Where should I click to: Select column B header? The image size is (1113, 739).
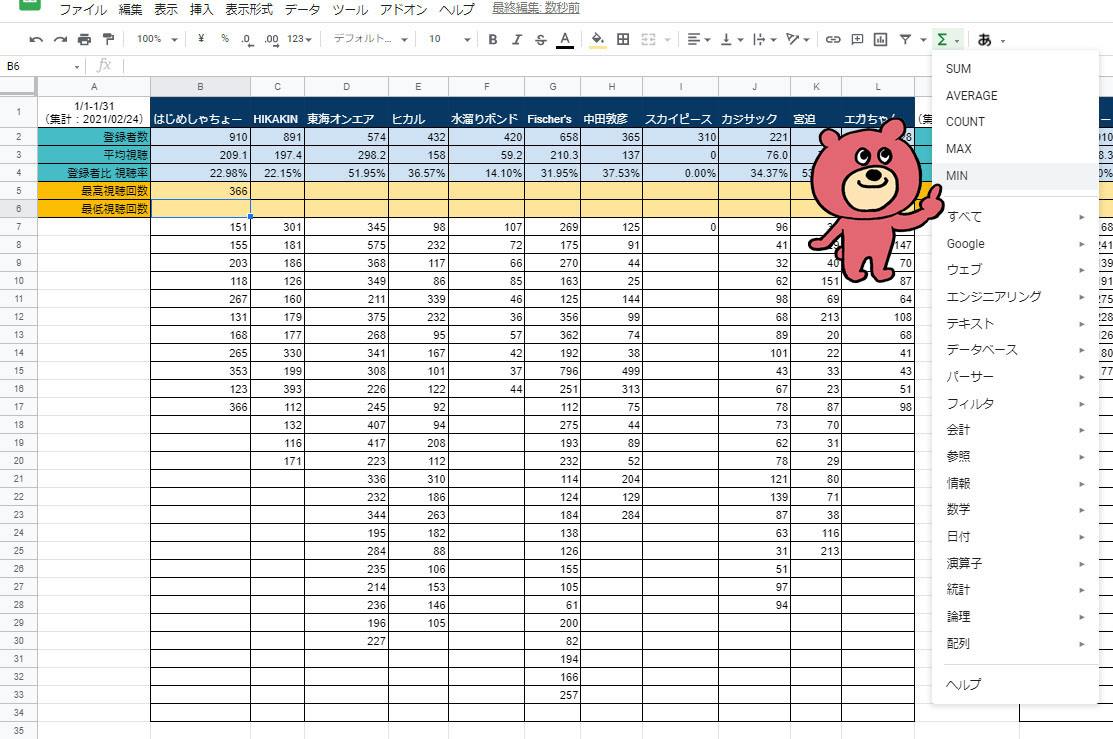coord(200,87)
